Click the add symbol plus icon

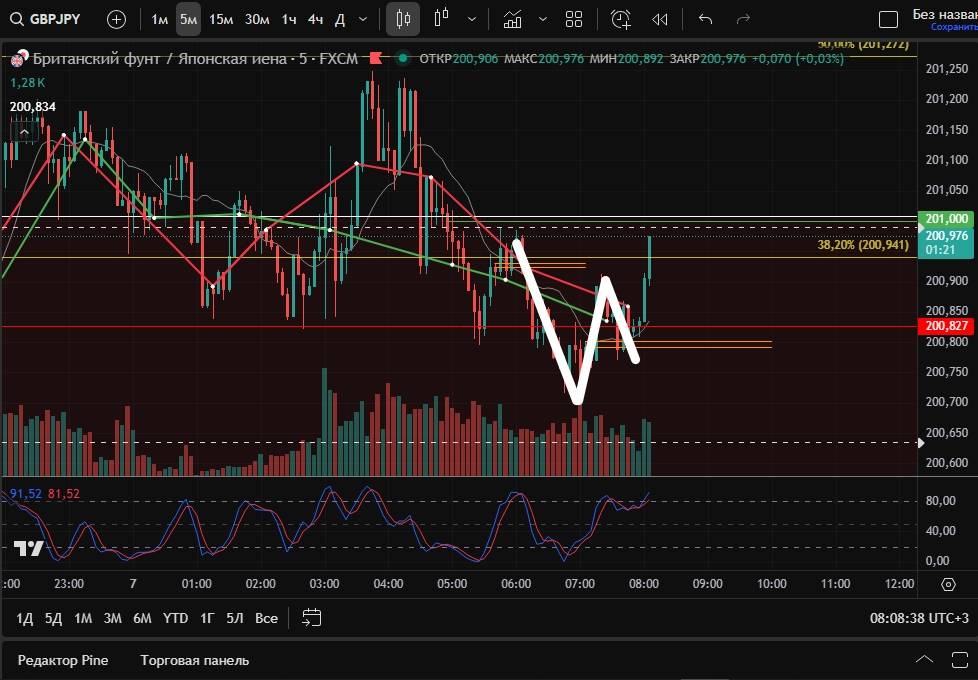(116, 19)
